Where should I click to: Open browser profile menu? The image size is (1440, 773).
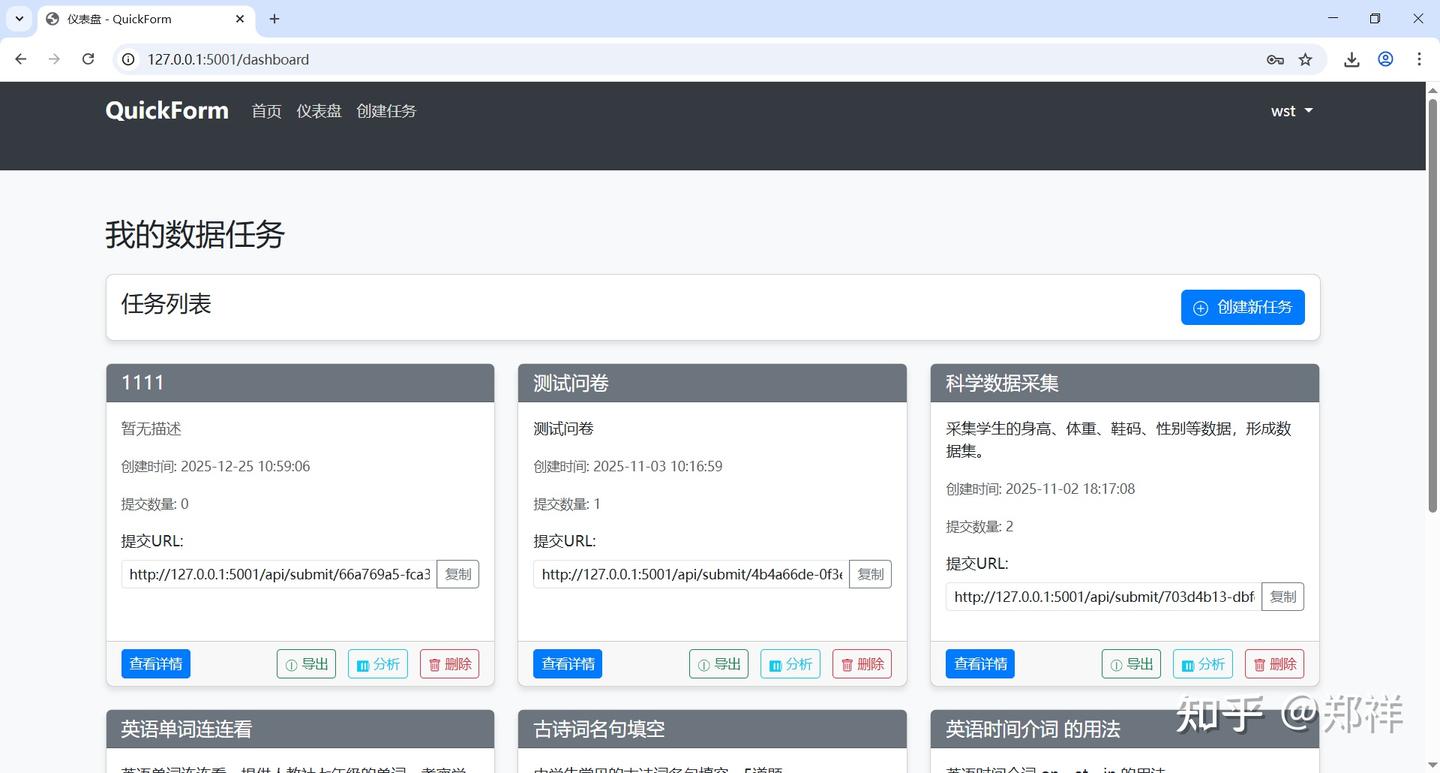coord(1385,59)
